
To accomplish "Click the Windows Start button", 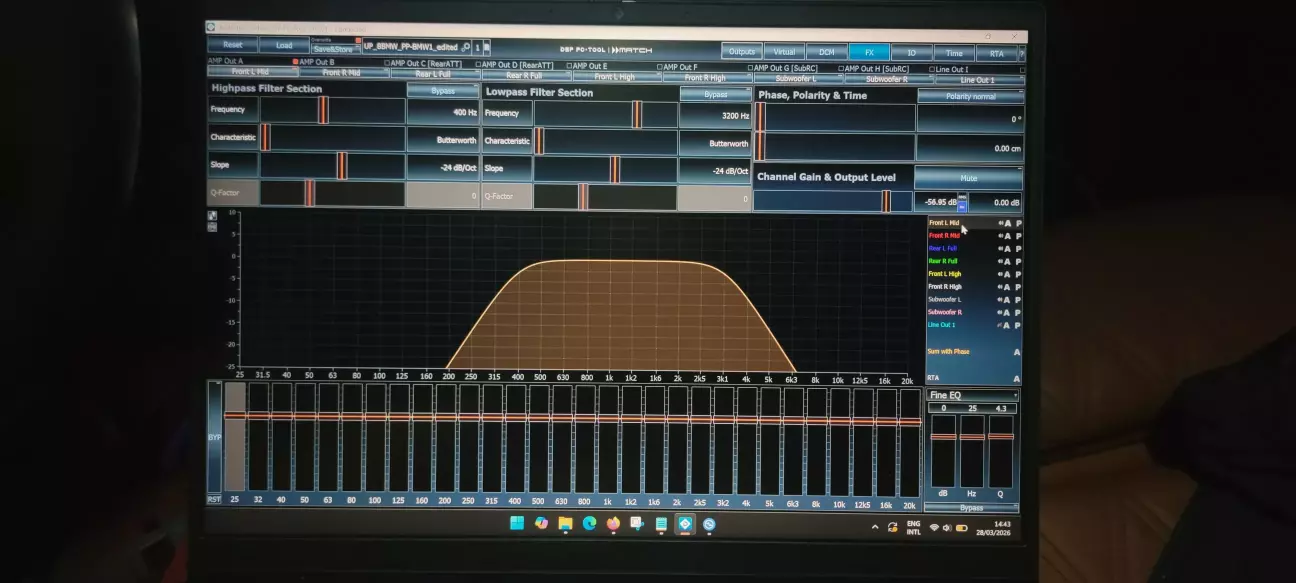I will 517,523.
